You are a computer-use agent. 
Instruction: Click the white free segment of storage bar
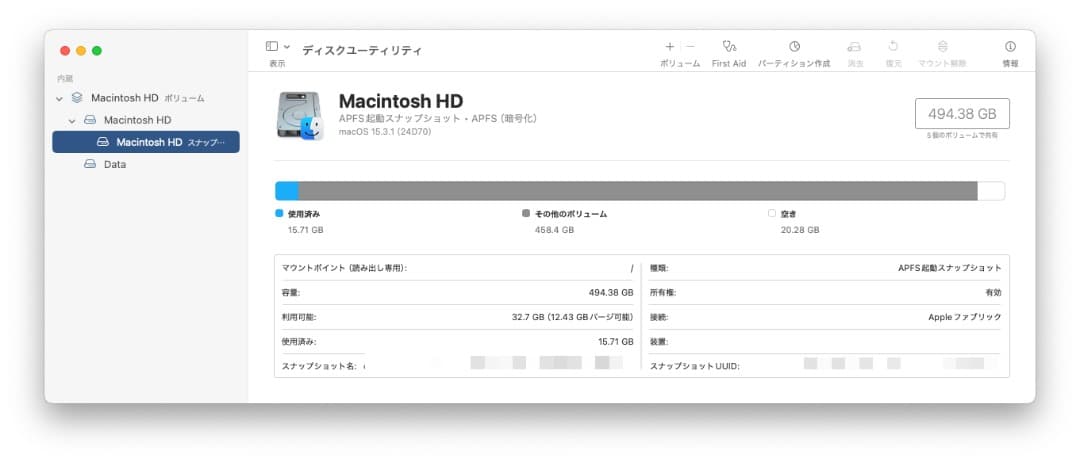click(x=990, y=191)
